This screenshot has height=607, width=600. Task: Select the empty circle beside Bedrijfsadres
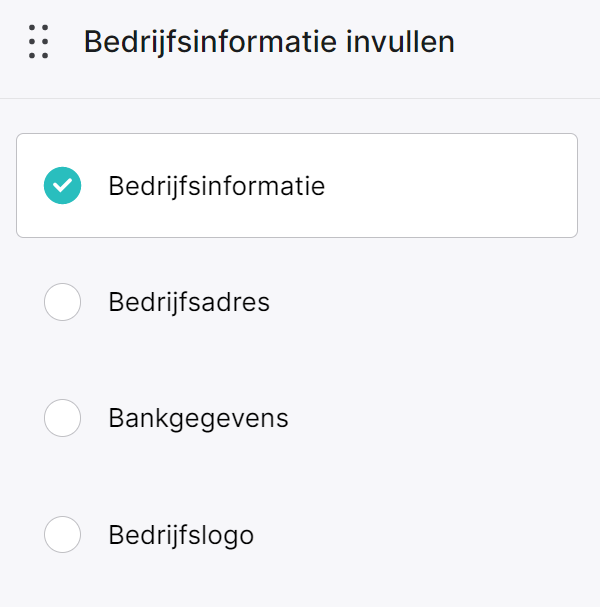coord(62,302)
